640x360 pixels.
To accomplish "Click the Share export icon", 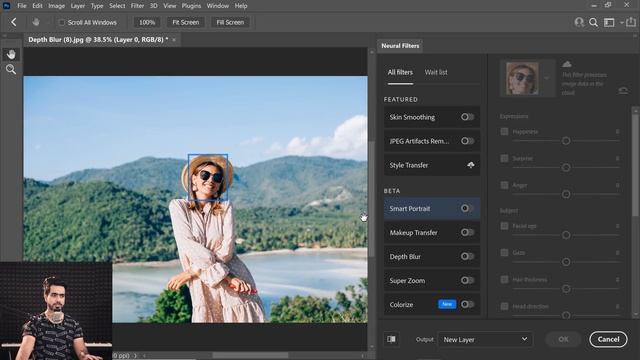I will pyautogui.click(x=631, y=22).
